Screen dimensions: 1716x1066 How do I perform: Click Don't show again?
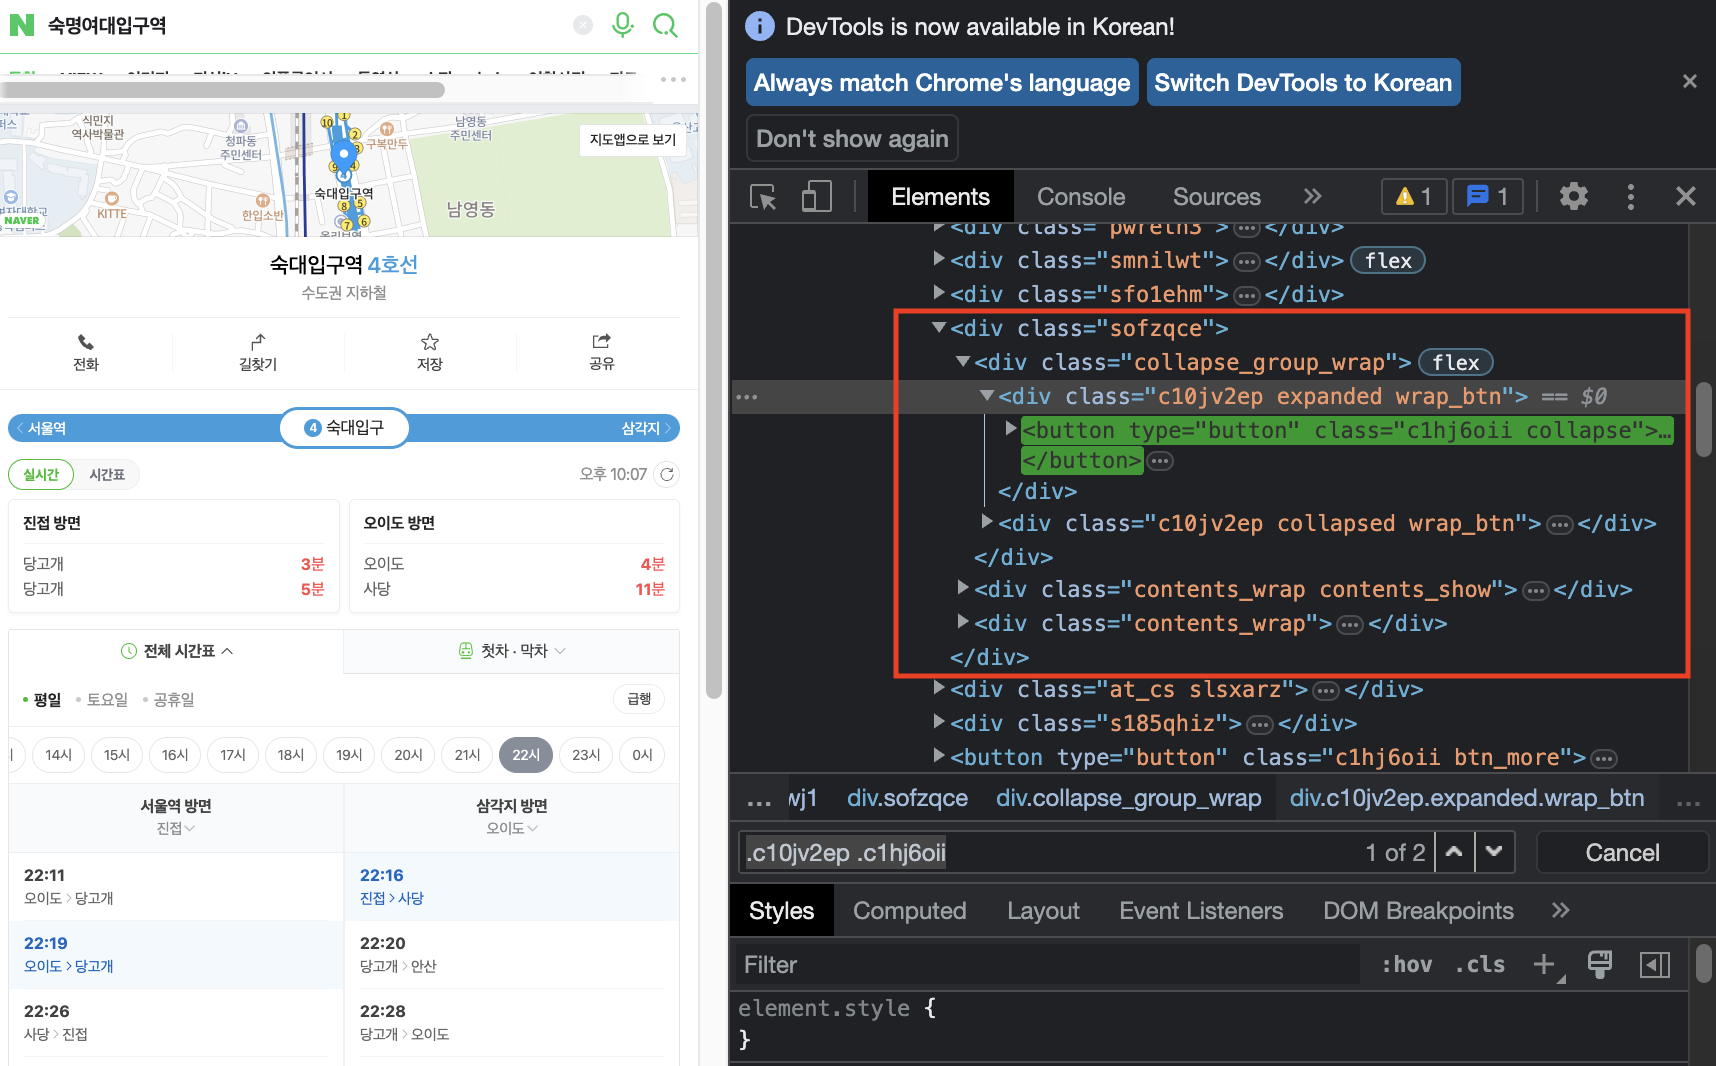pyautogui.click(x=852, y=138)
